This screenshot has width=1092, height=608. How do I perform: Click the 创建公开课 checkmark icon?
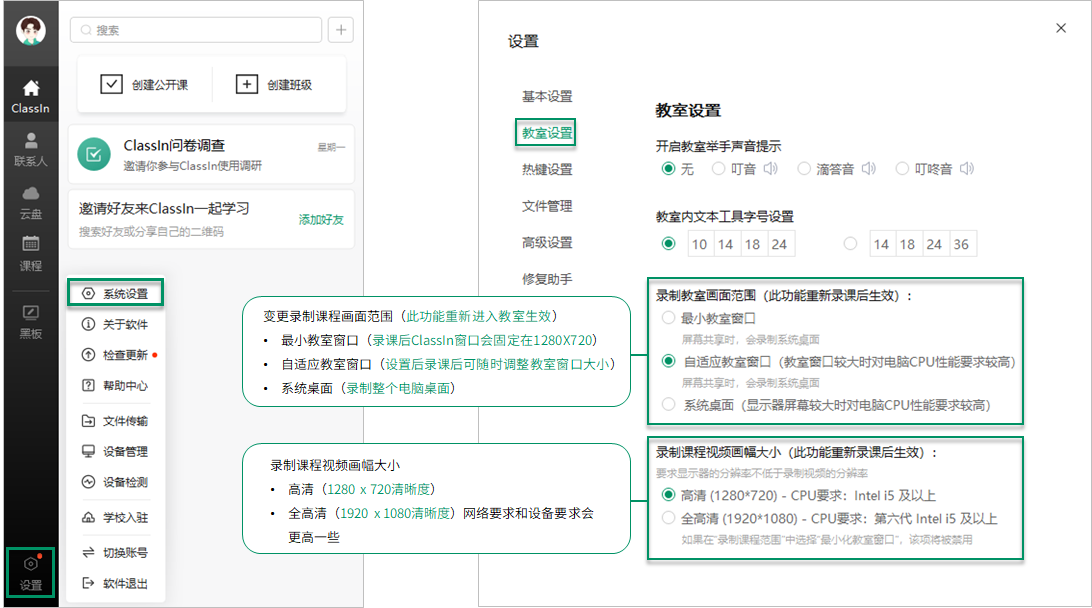pyautogui.click(x=111, y=84)
